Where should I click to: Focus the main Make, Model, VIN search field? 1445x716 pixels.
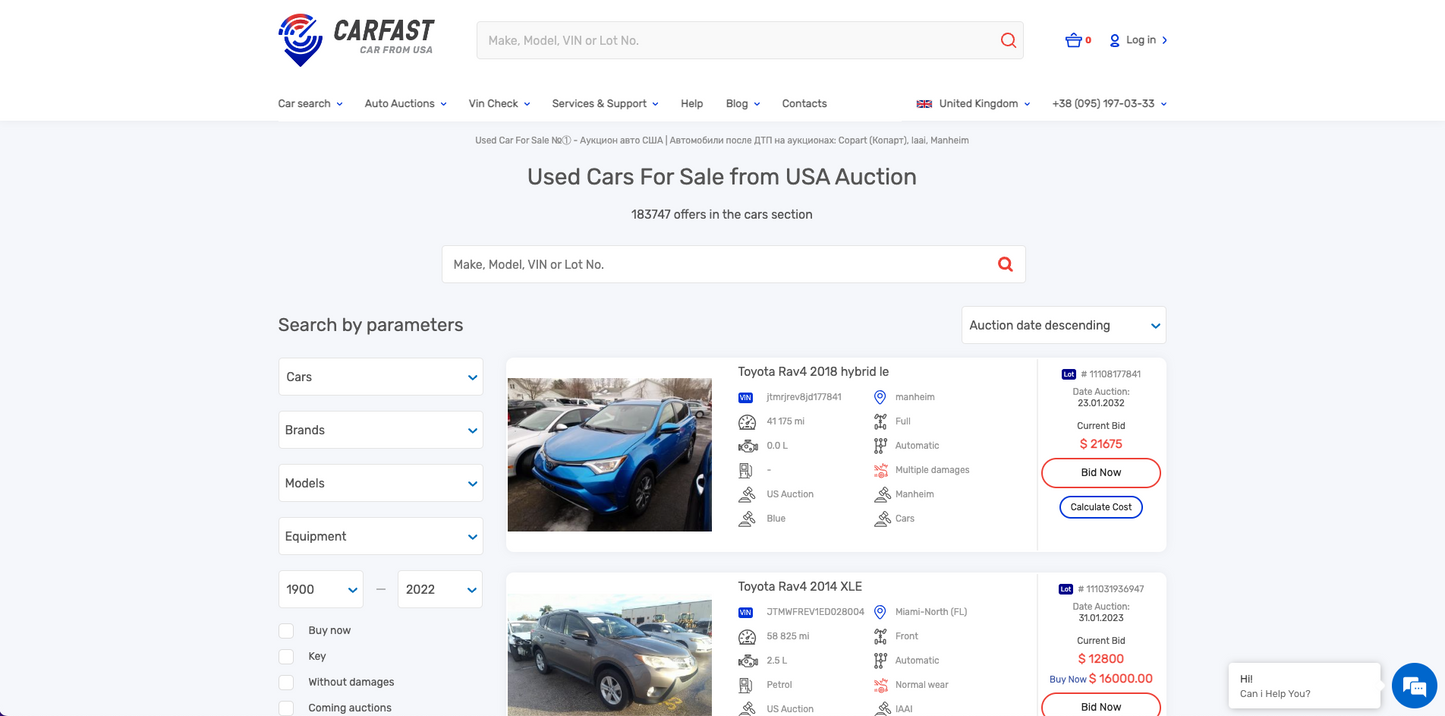click(x=715, y=264)
